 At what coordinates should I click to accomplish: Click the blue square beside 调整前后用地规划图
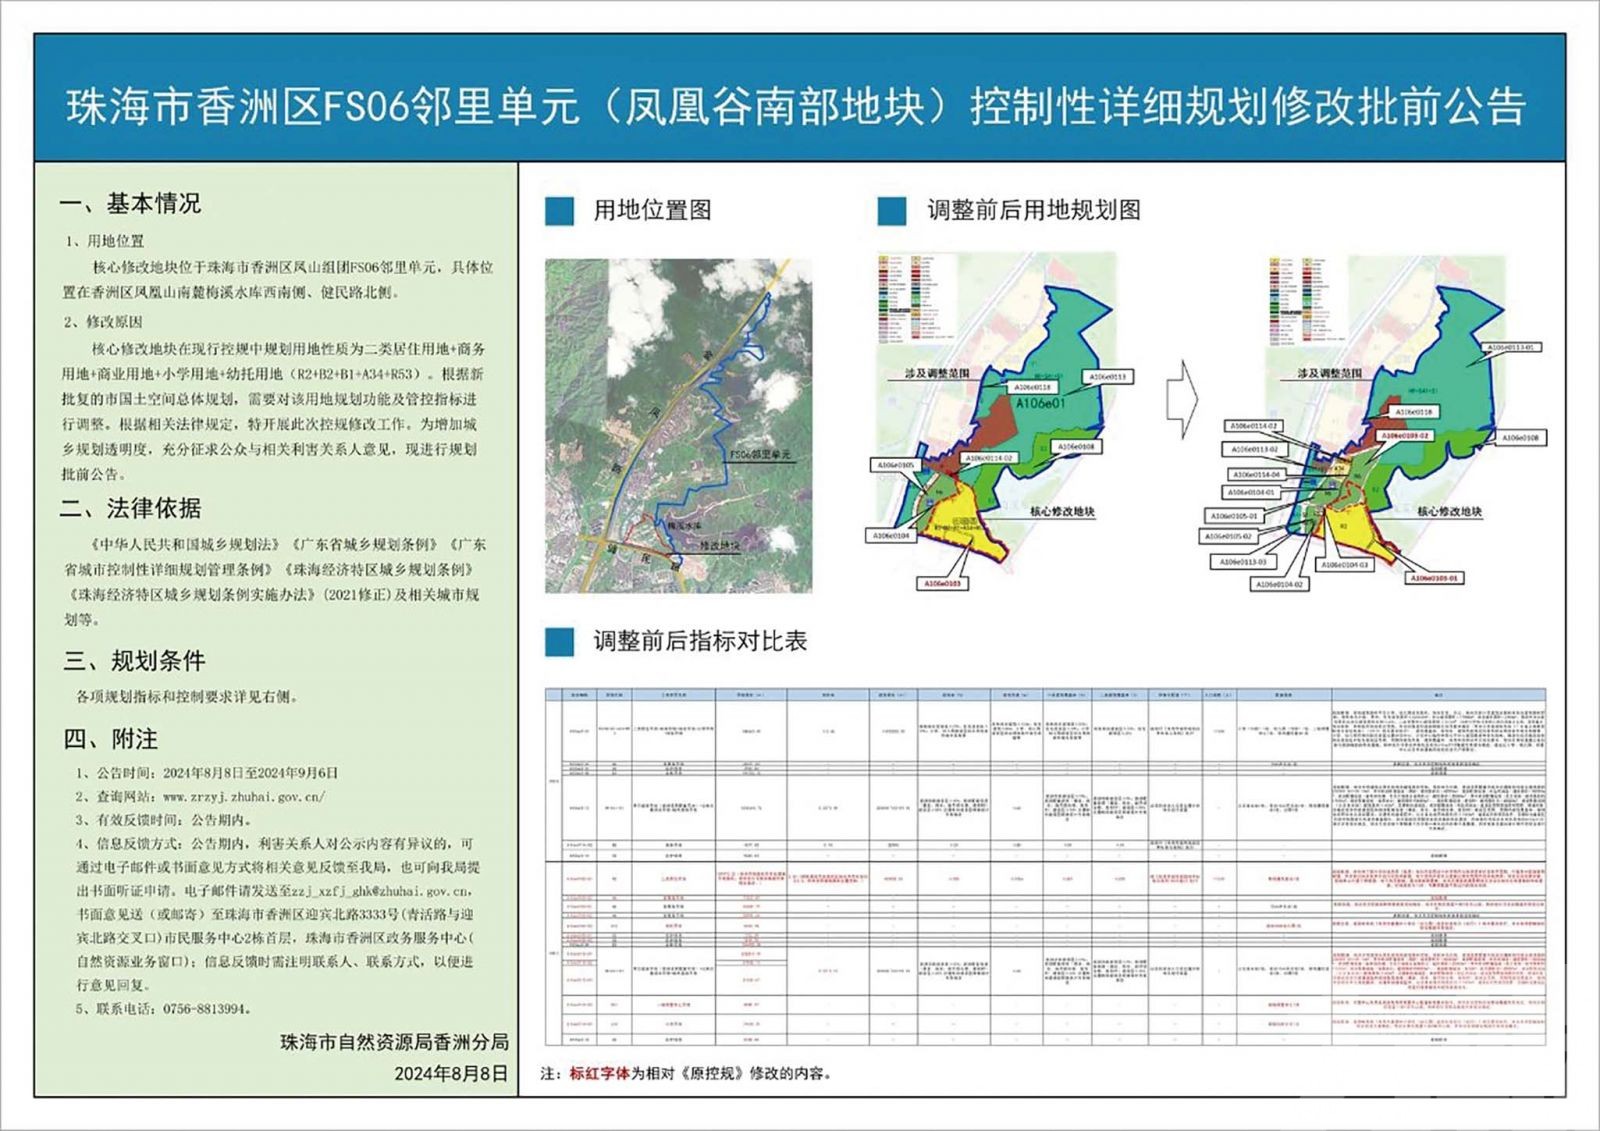pos(892,211)
